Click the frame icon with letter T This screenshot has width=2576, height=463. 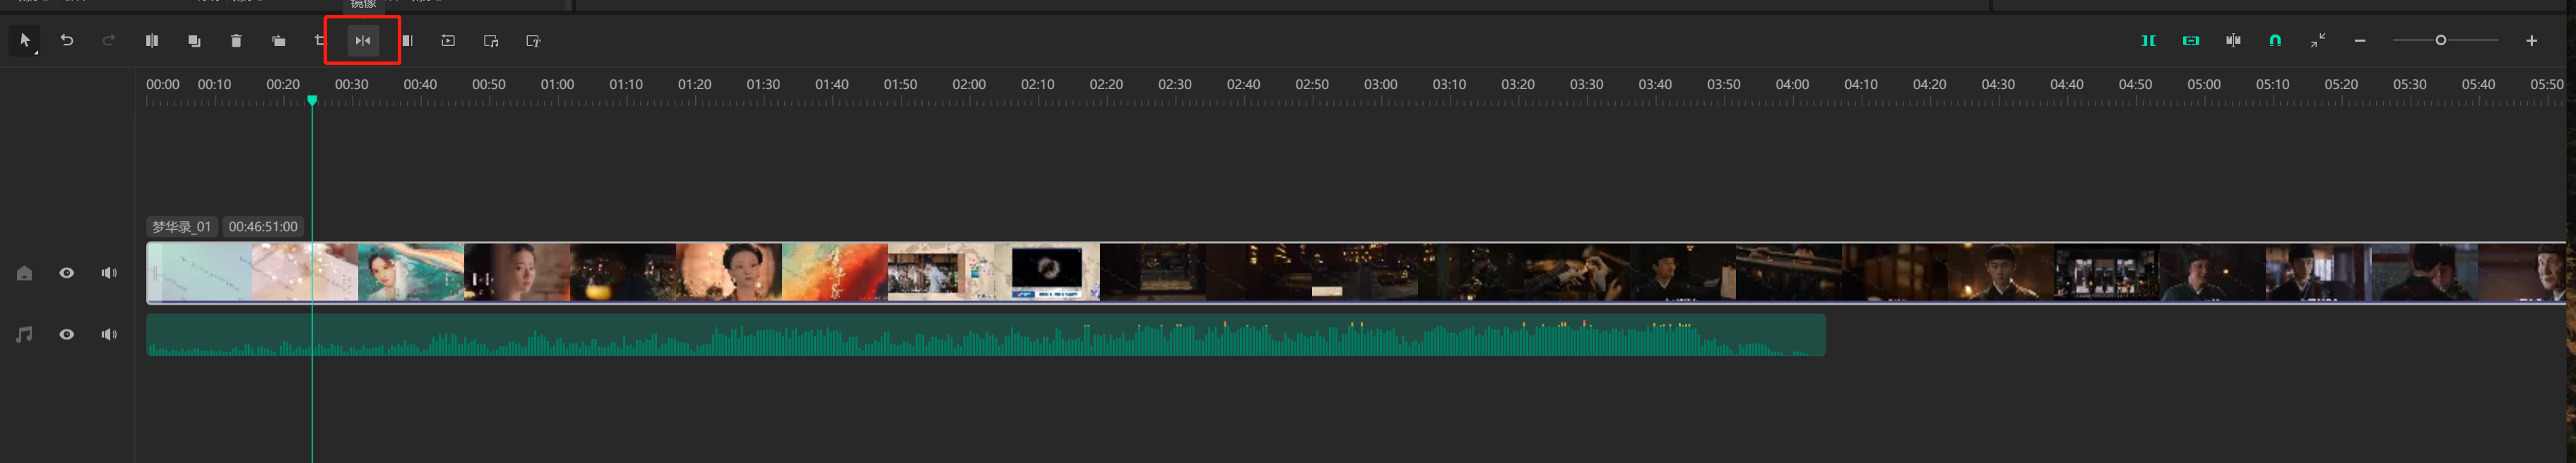(533, 41)
